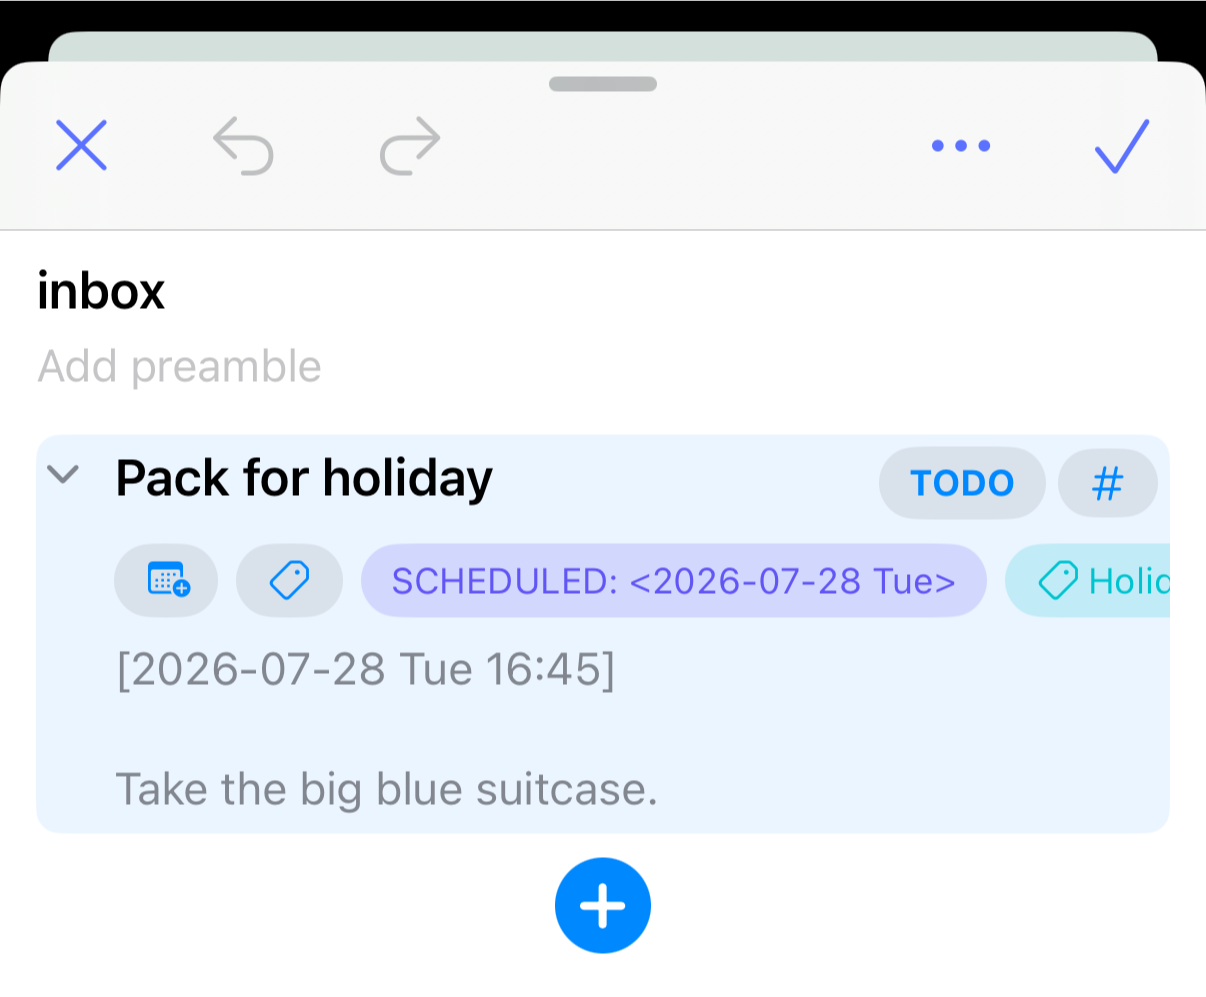Add a date with the calendar-plus icon
Image resolution: width=1206 pixels, height=997 pixels.
(166, 580)
